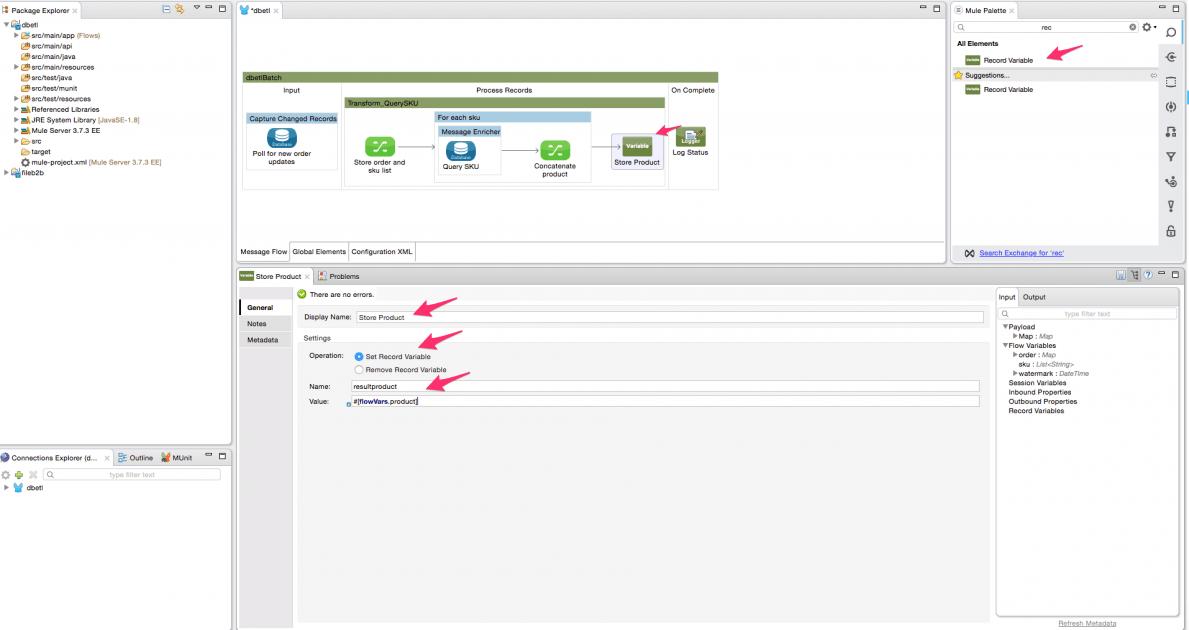Click the Scopes category icon in the palette sidebar
Image resolution: width=1189 pixels, height=630 pixels.
1171,82
